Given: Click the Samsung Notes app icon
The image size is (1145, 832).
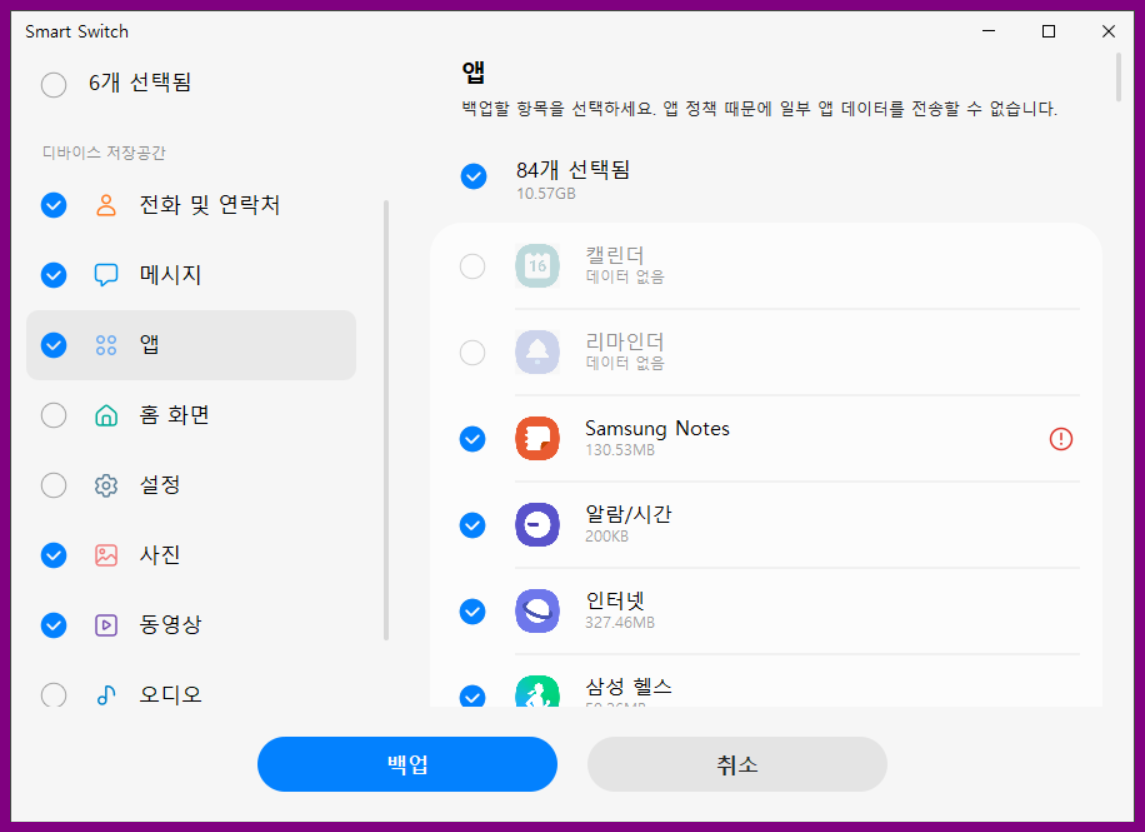Looking at the screenshot, I should point(537,438).
